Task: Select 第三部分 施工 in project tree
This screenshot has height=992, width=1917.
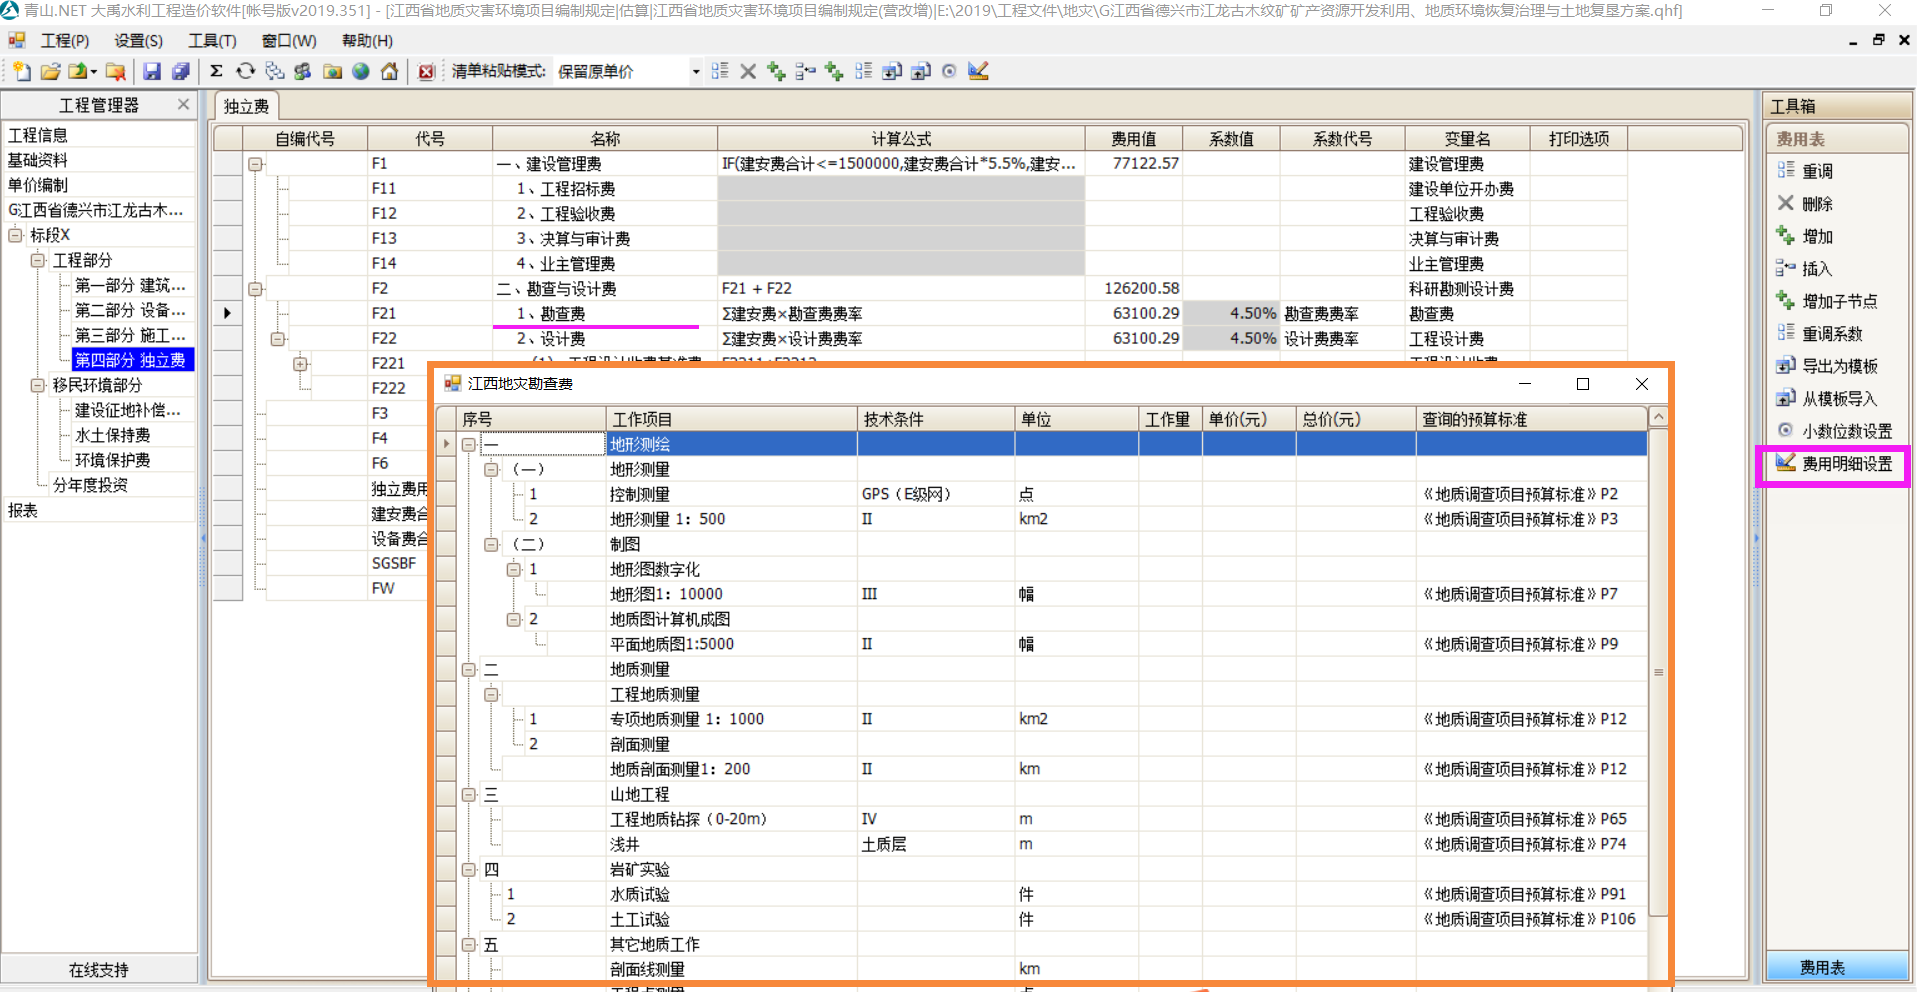Action: pyautogui.click(x=129, y=335)
